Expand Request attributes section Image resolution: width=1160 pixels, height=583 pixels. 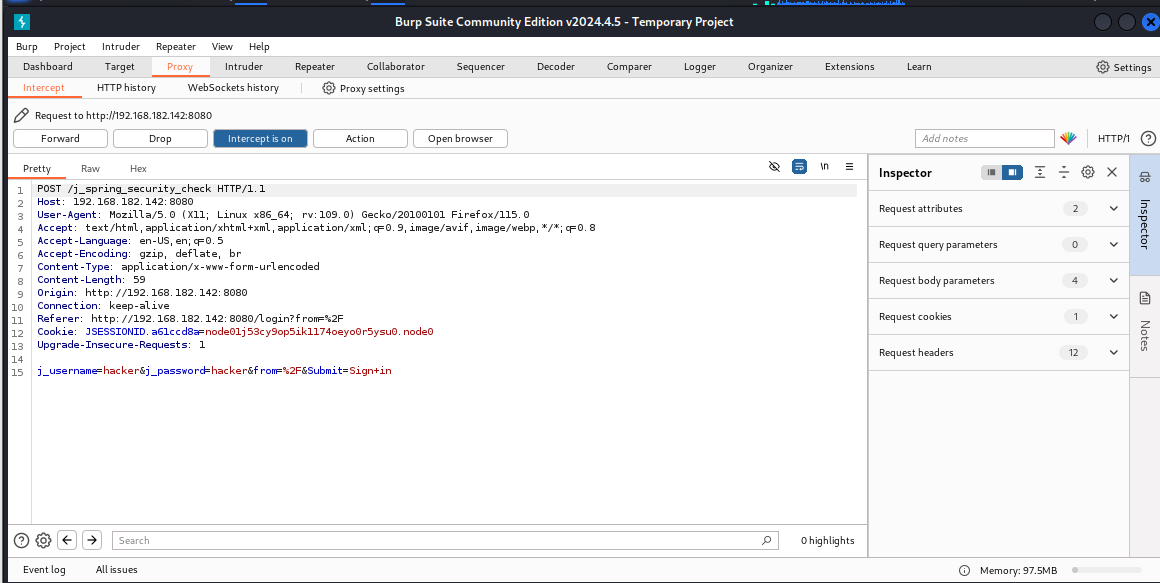tap(1113, 209)
